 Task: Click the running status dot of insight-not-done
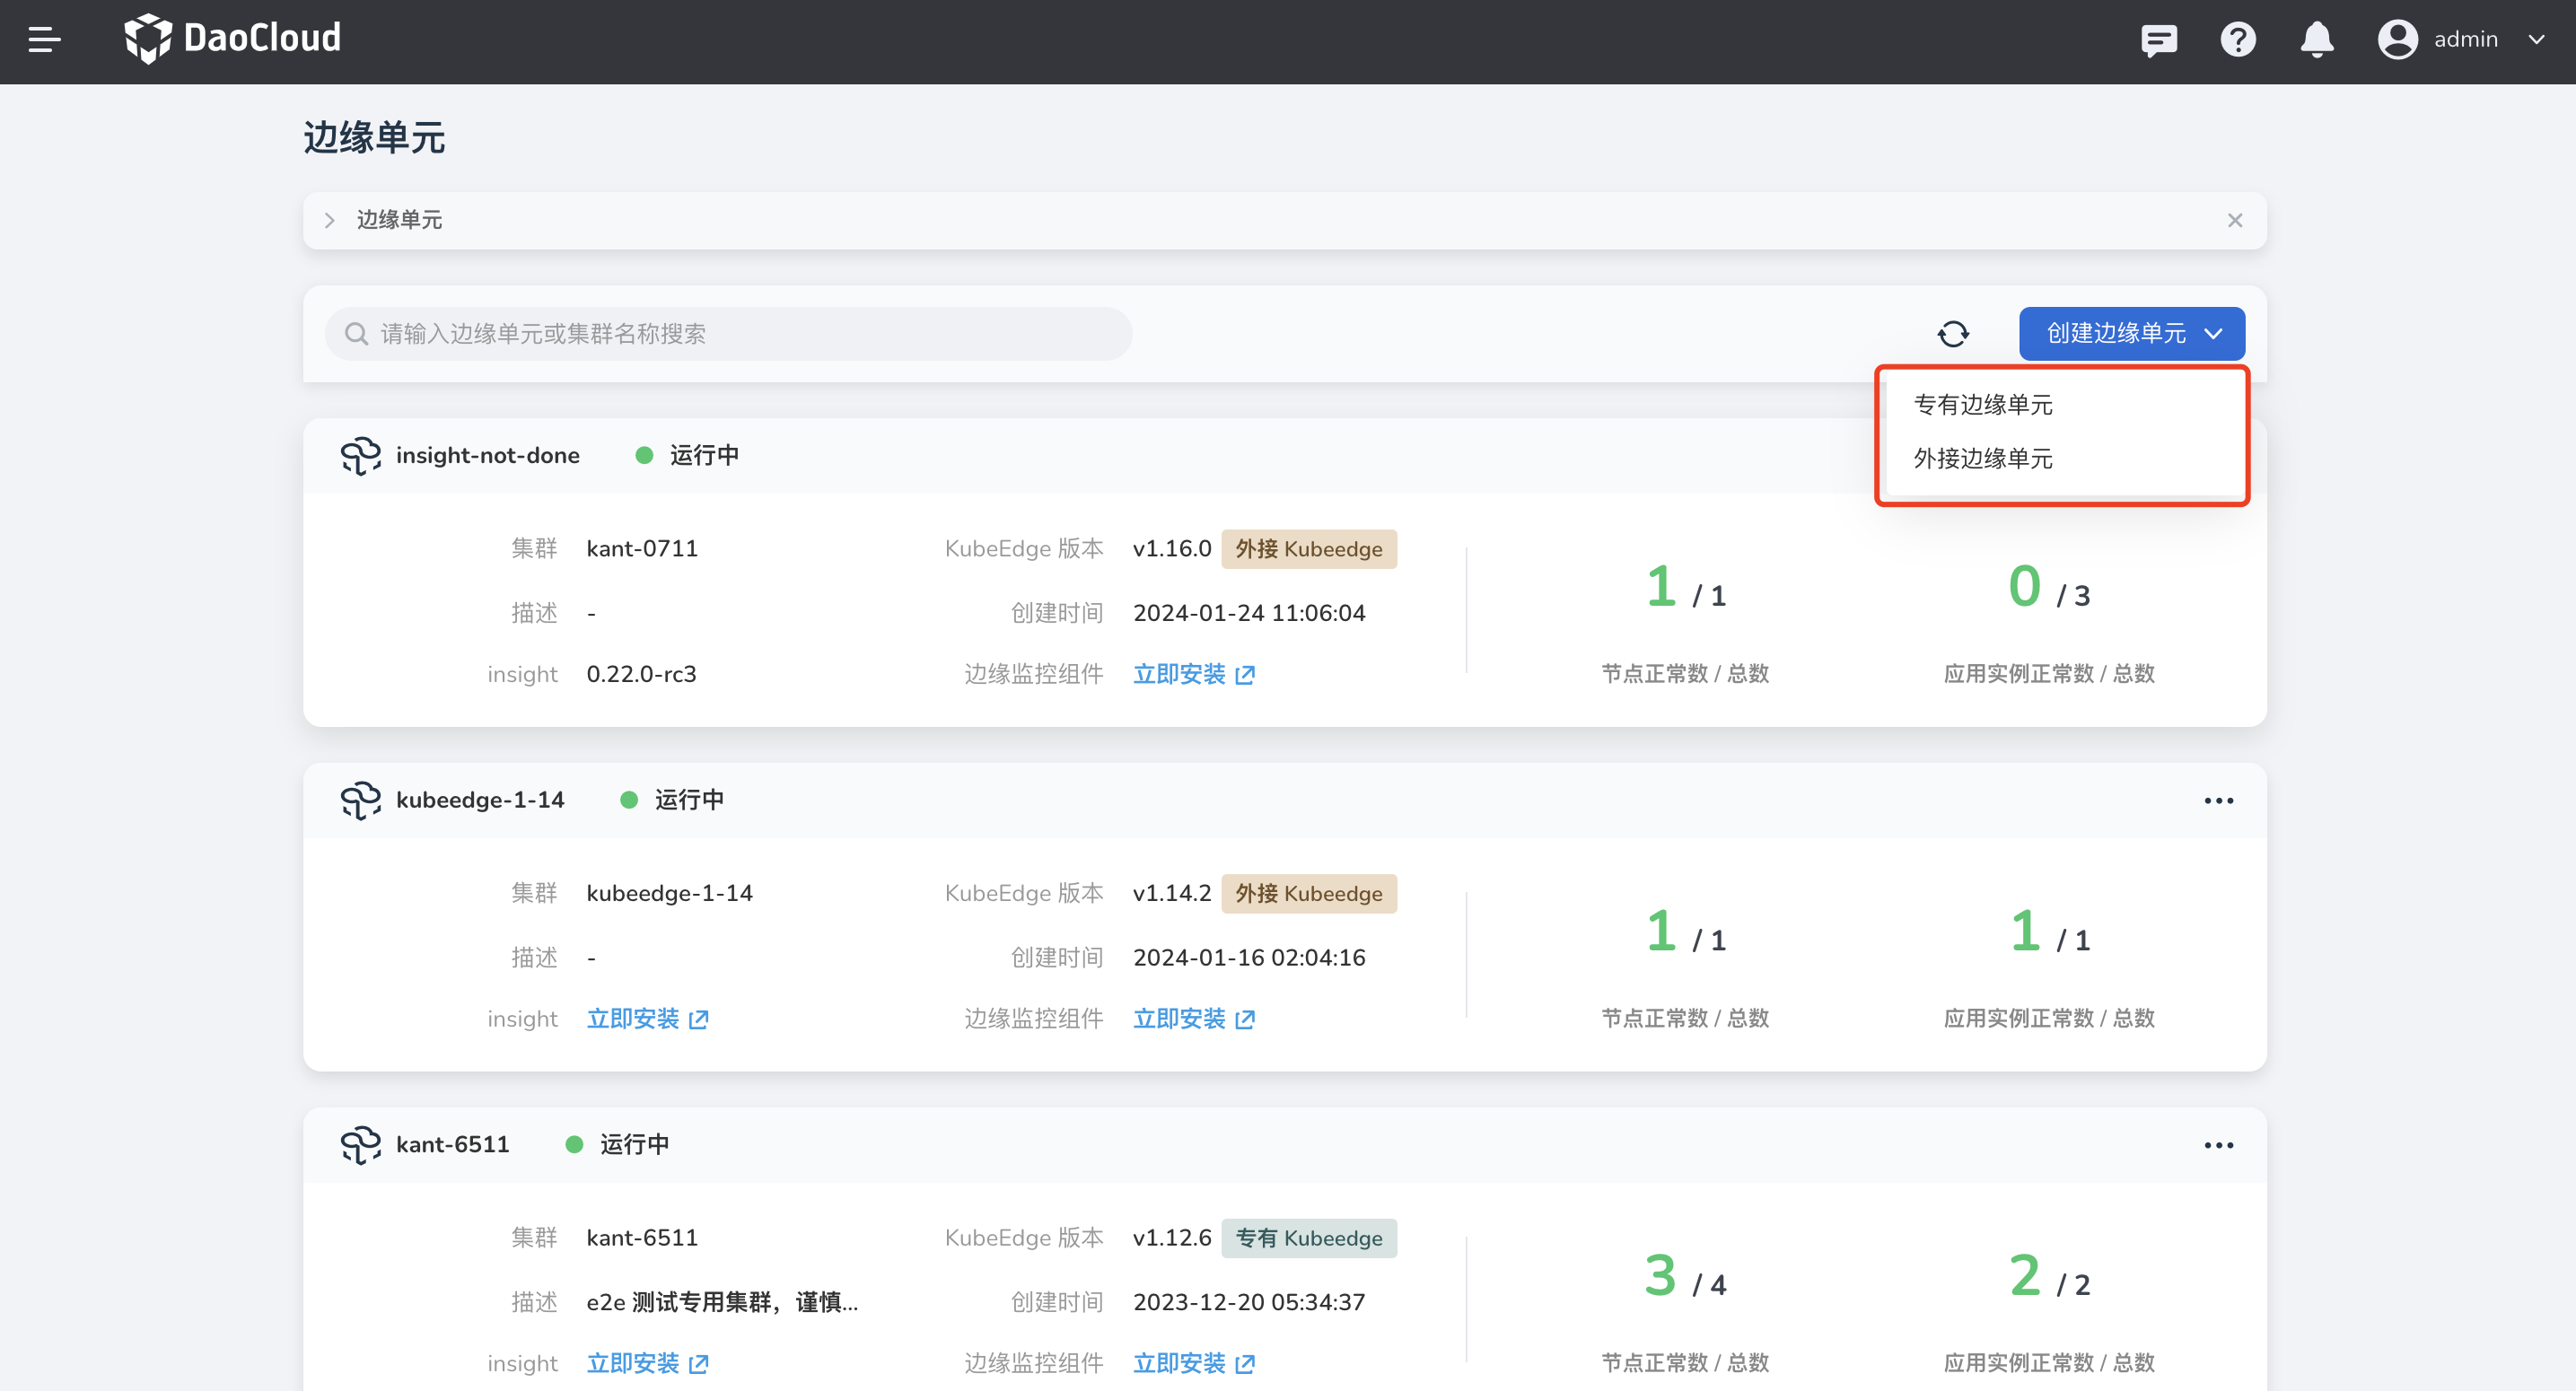tap(645, 455)
